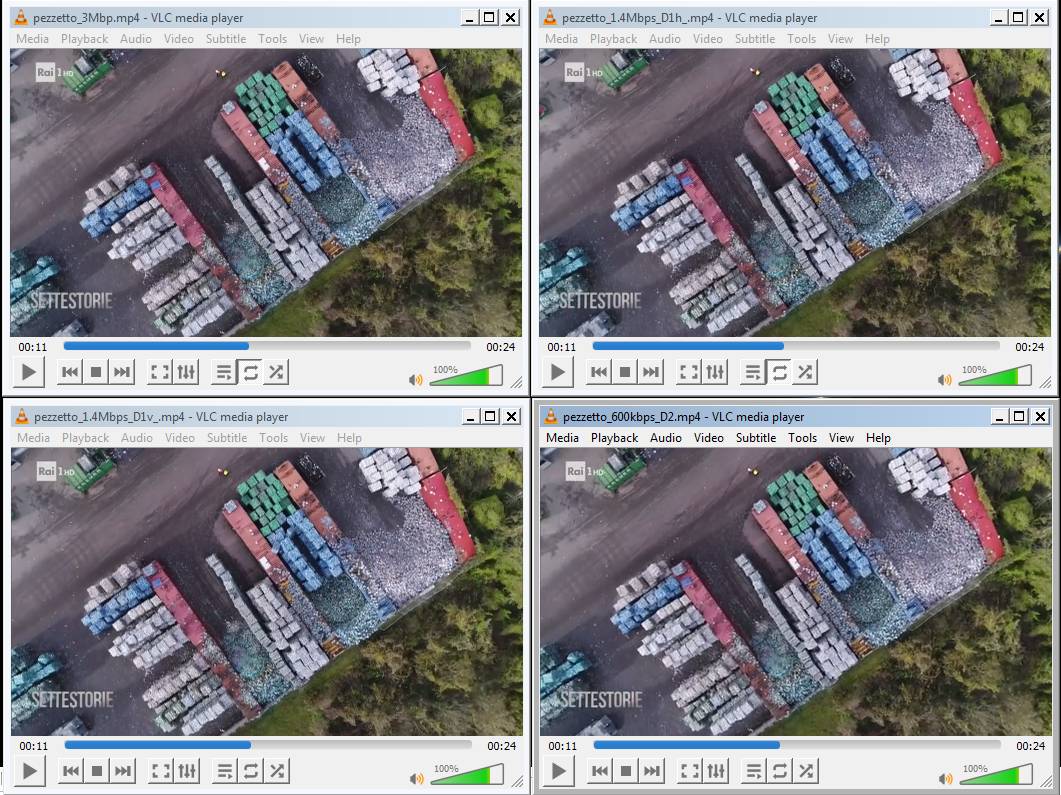Toggle shuffle in pezzetto_1.4Mbps_D1v_ window
This screenshot has height=795, width=1061.
[x=277, y=771]
